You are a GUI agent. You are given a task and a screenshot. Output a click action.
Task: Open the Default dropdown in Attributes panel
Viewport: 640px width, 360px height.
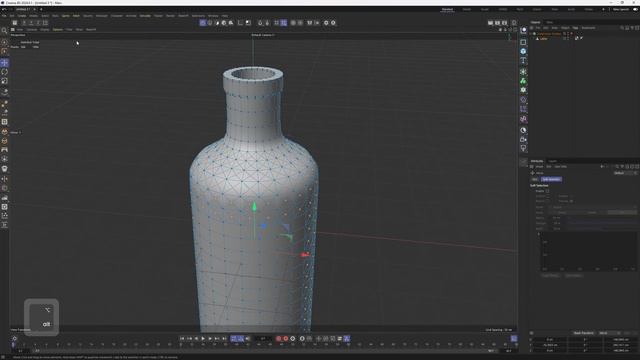pos(625,173)
